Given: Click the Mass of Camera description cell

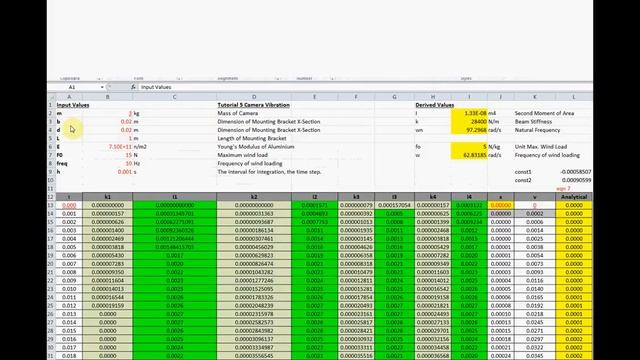Looking at the screenshot, I should click(x=238, y=113).
